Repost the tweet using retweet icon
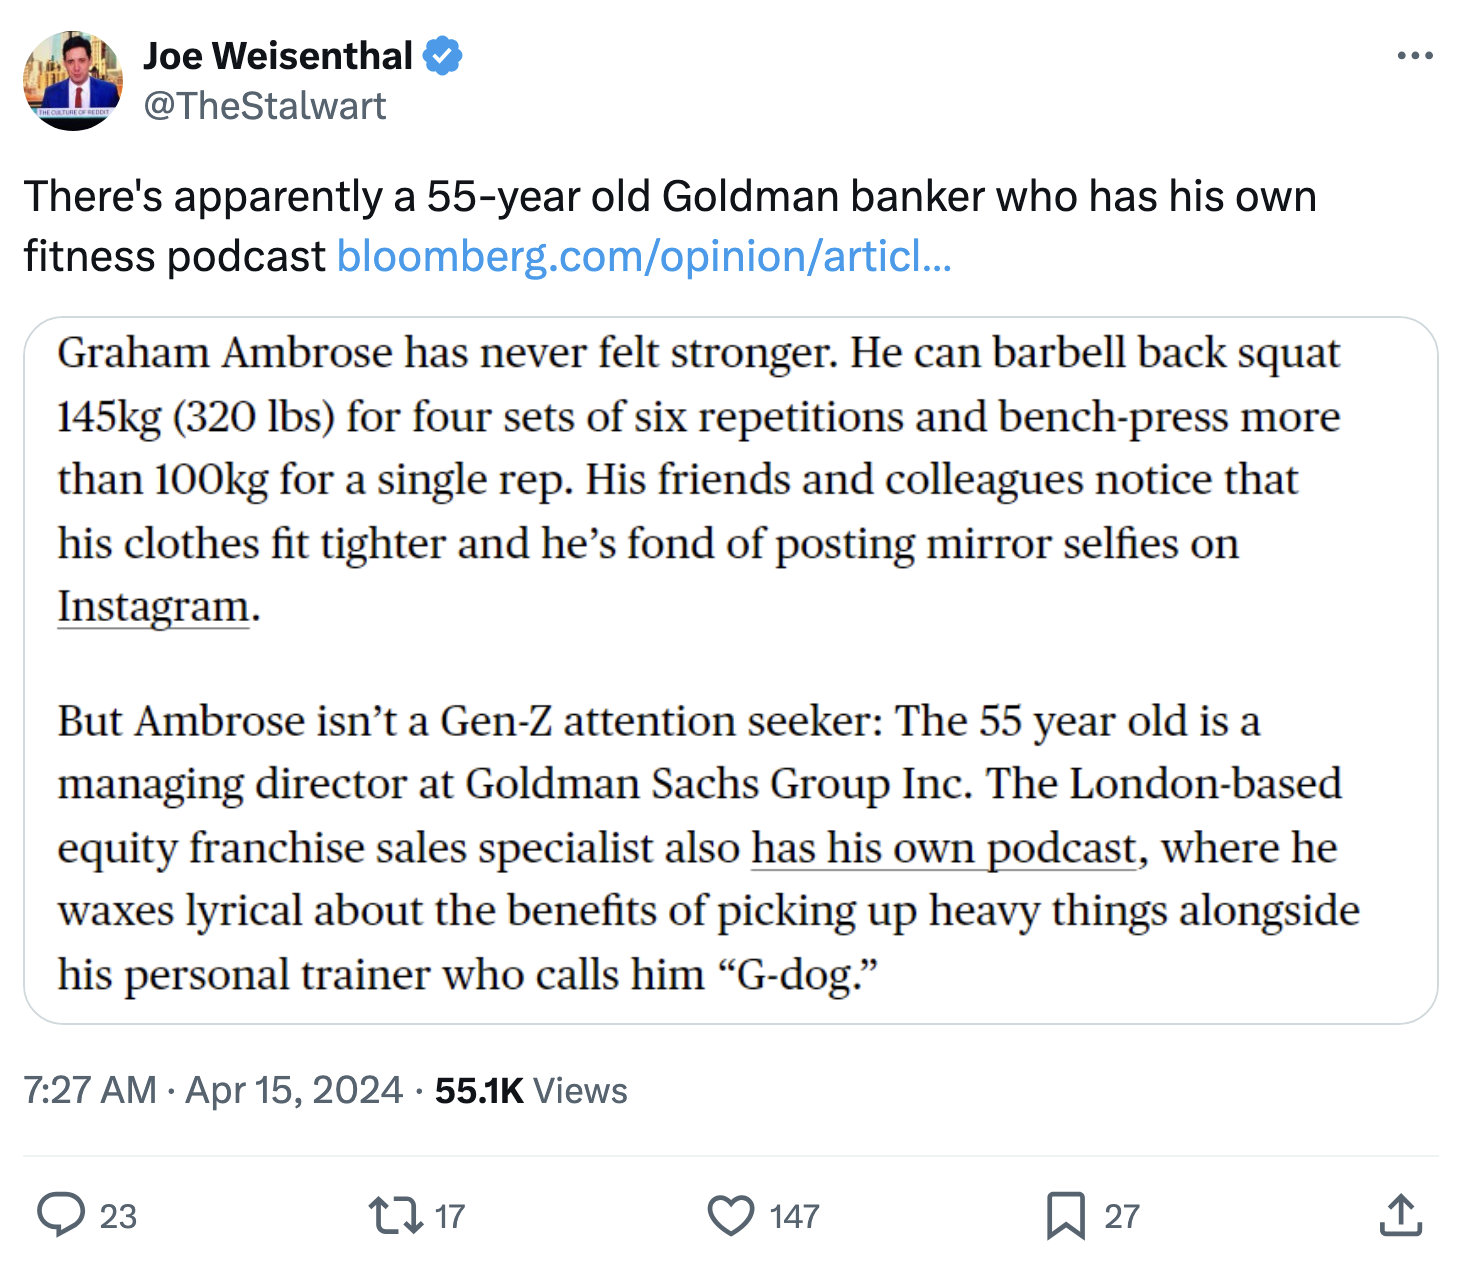Viewport: 1474px width, 1270px height. point(396,1215)
